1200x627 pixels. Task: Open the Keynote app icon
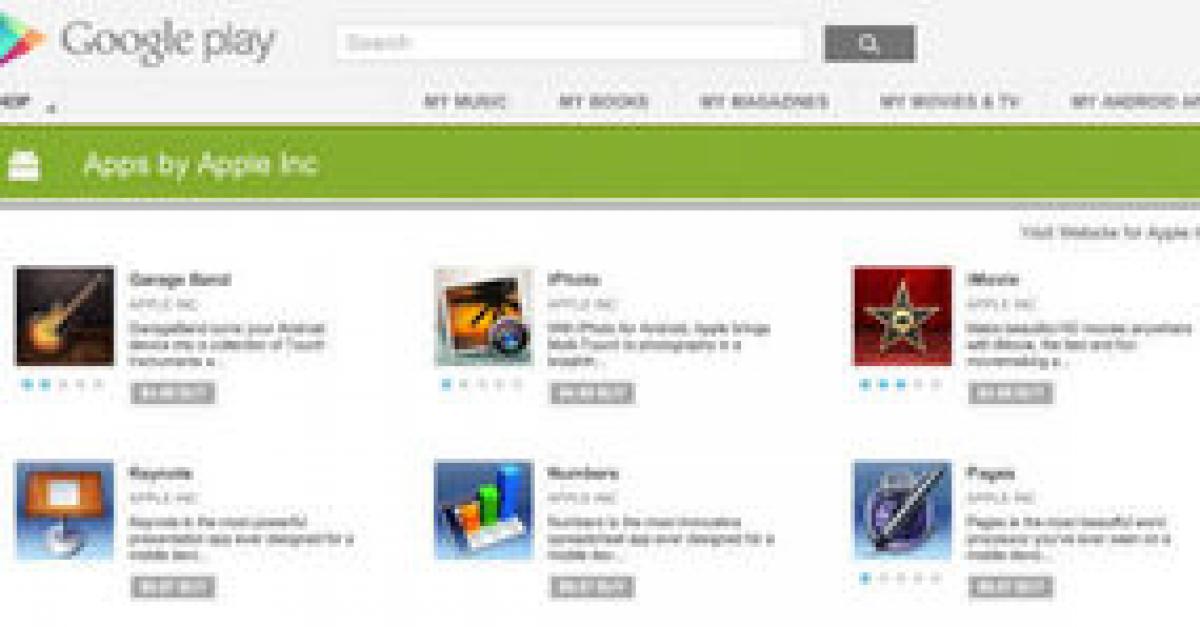(x=65, y=510)
